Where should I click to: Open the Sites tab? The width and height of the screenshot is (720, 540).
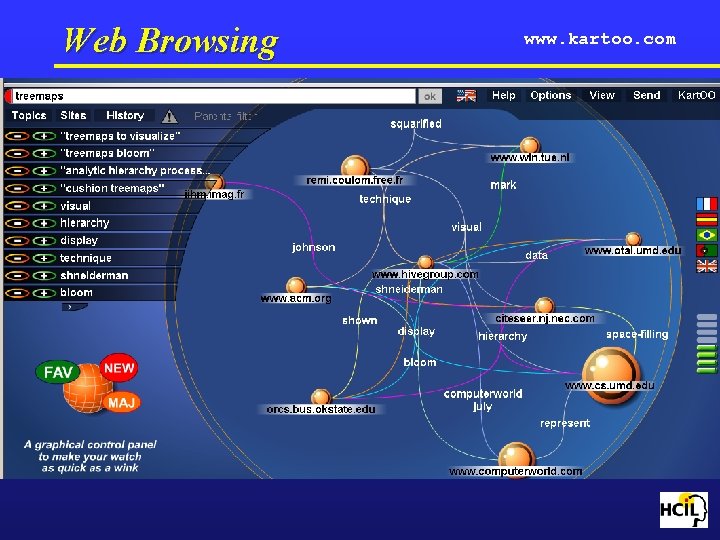click(x=73, y=115)
